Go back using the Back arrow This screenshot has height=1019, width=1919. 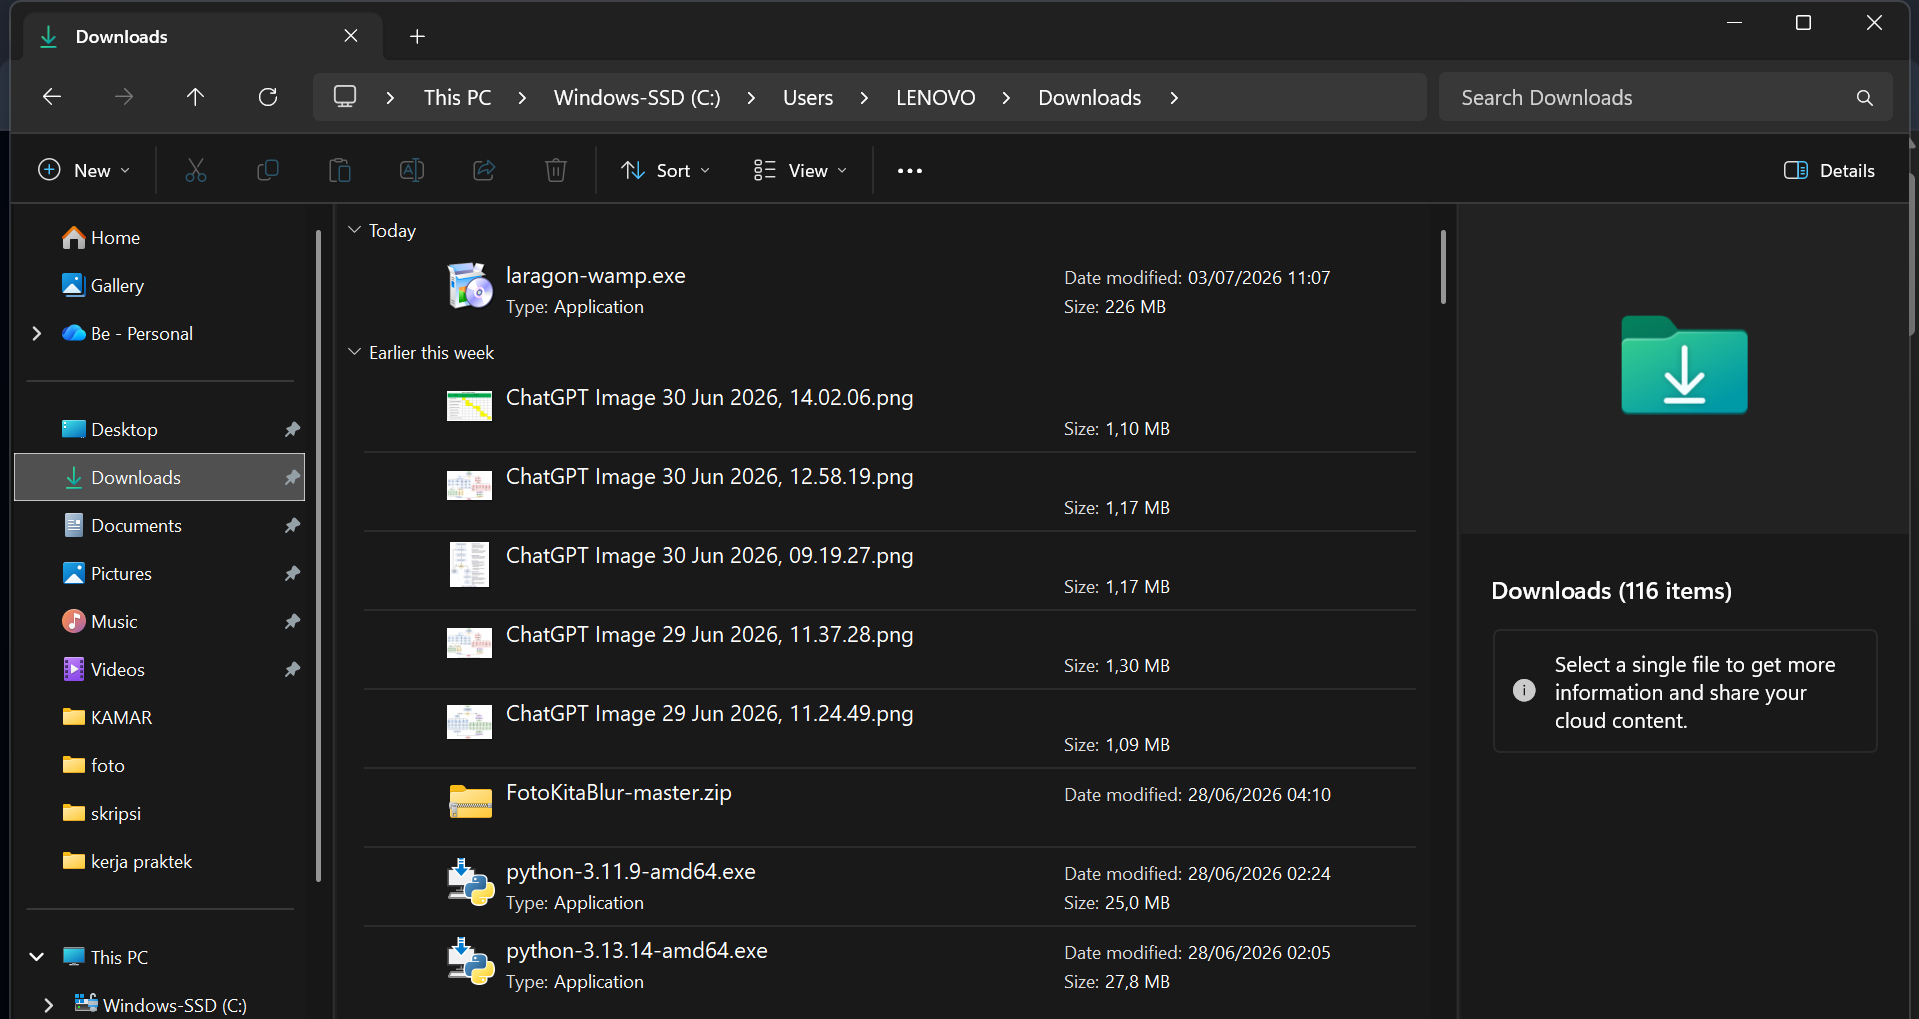(52, 97)
